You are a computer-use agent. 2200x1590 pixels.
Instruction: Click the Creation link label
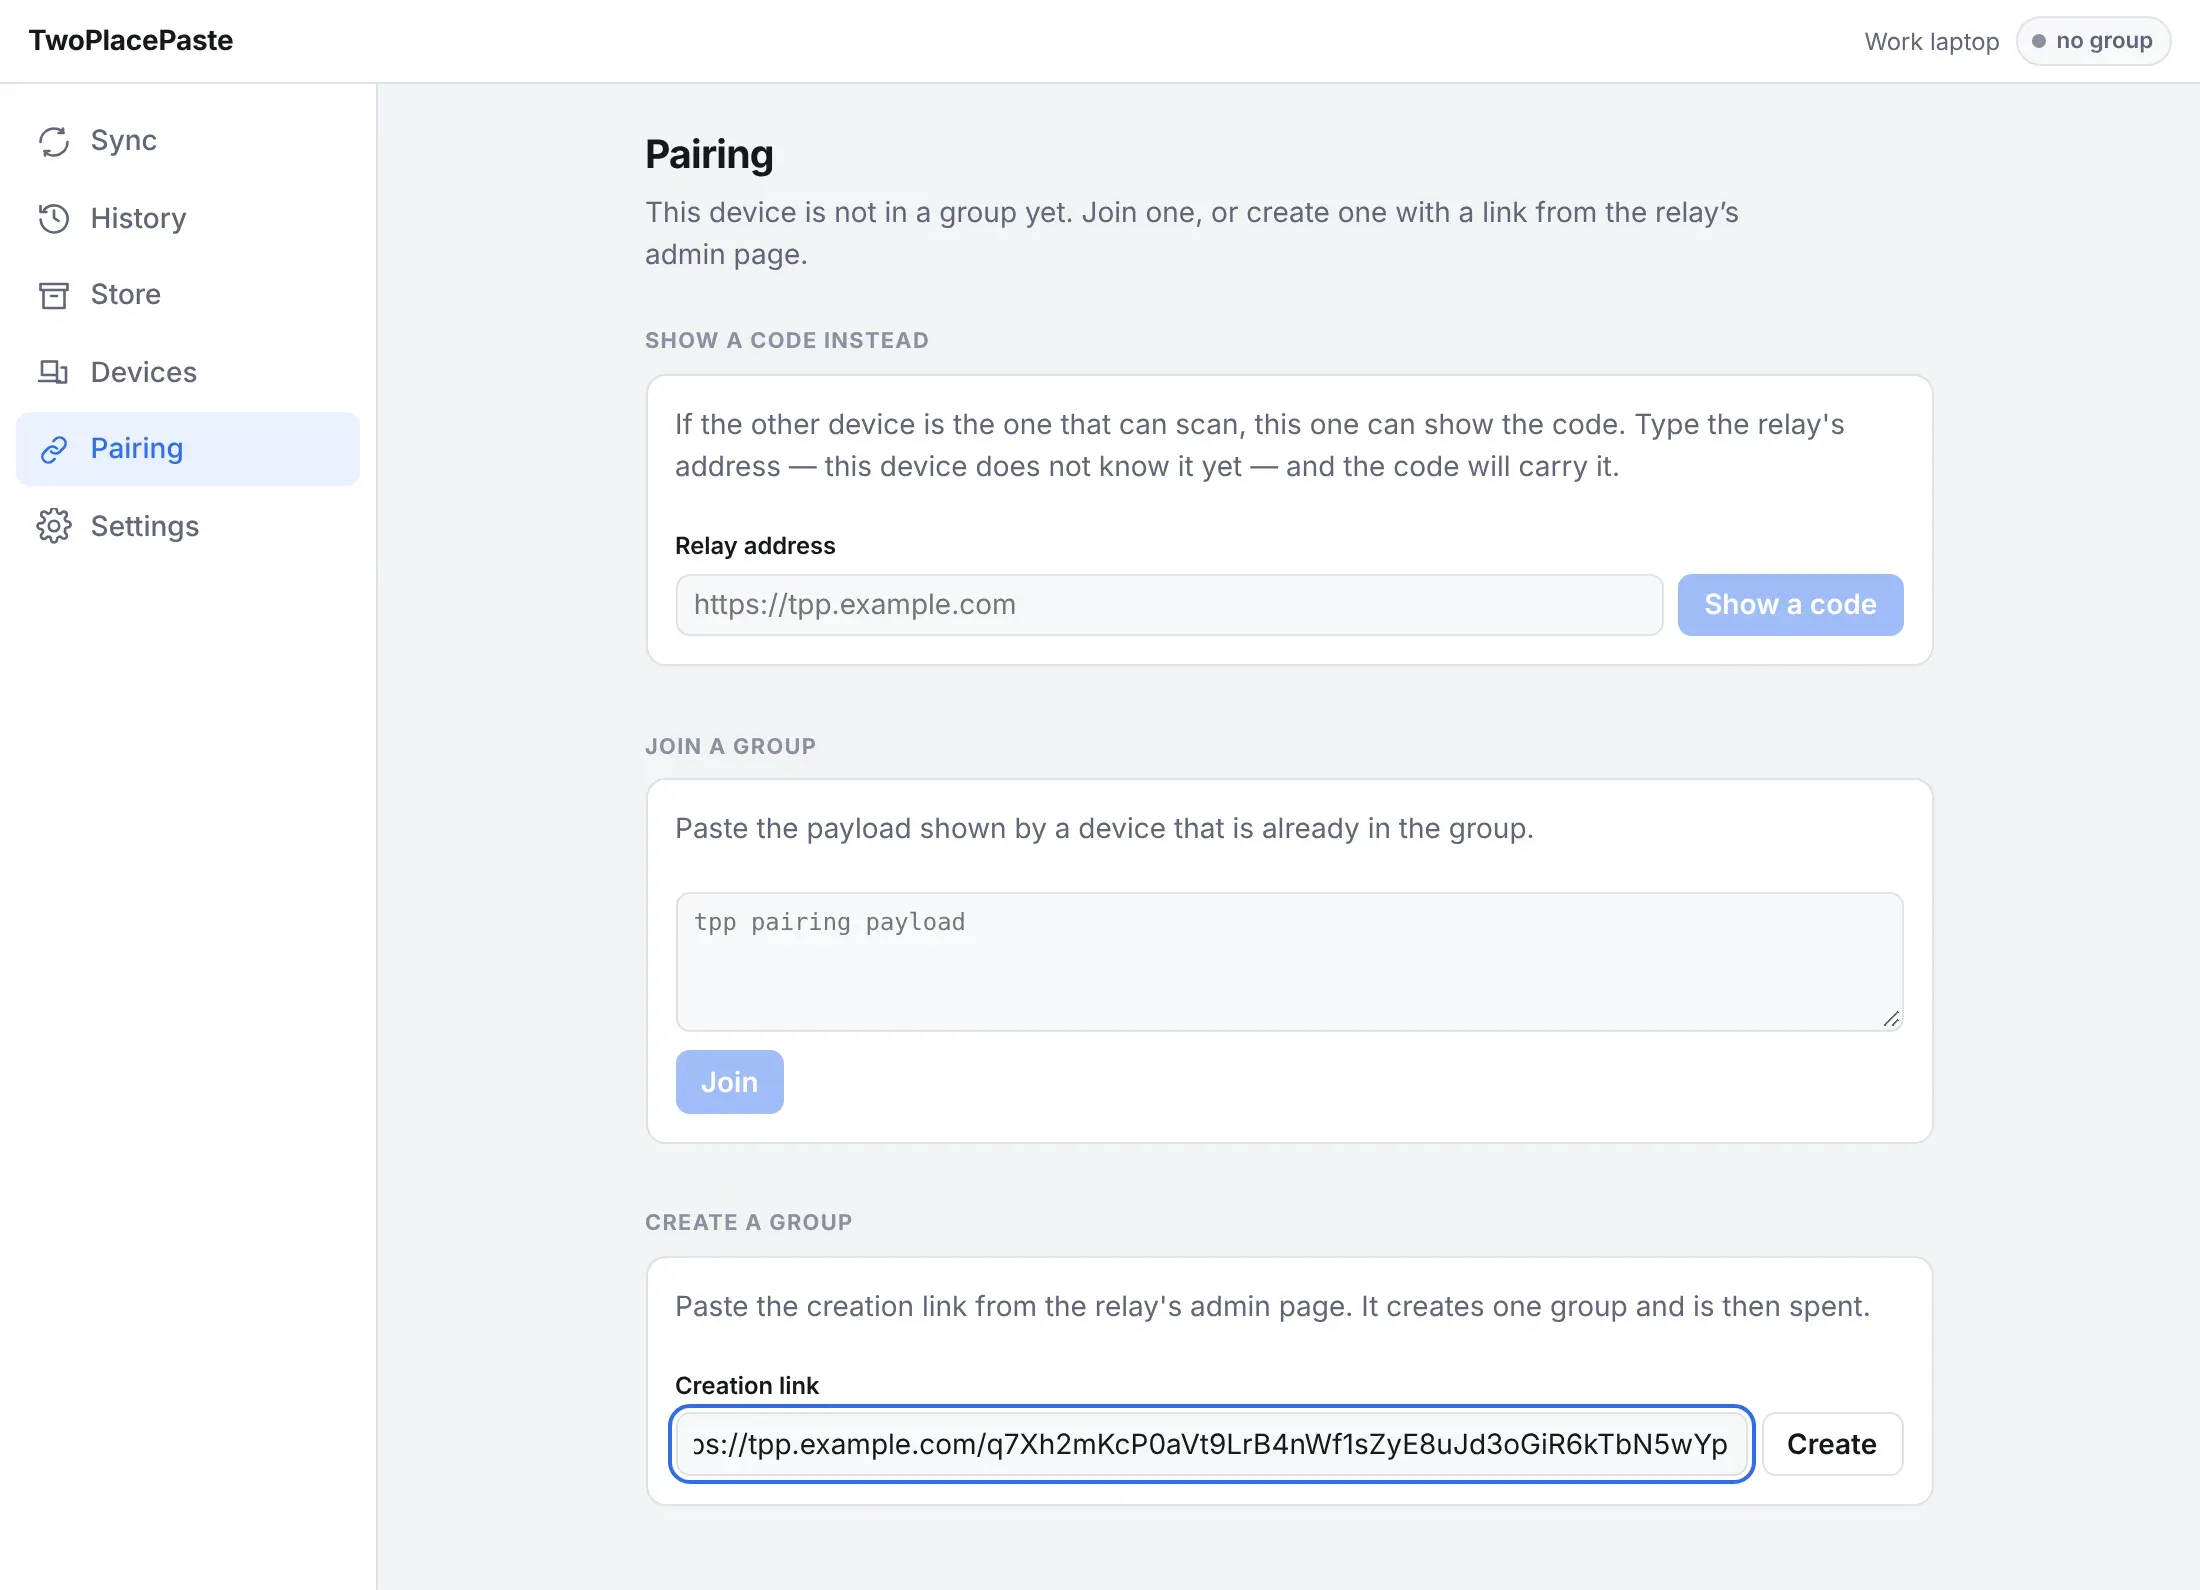[x=747, y=1386]
